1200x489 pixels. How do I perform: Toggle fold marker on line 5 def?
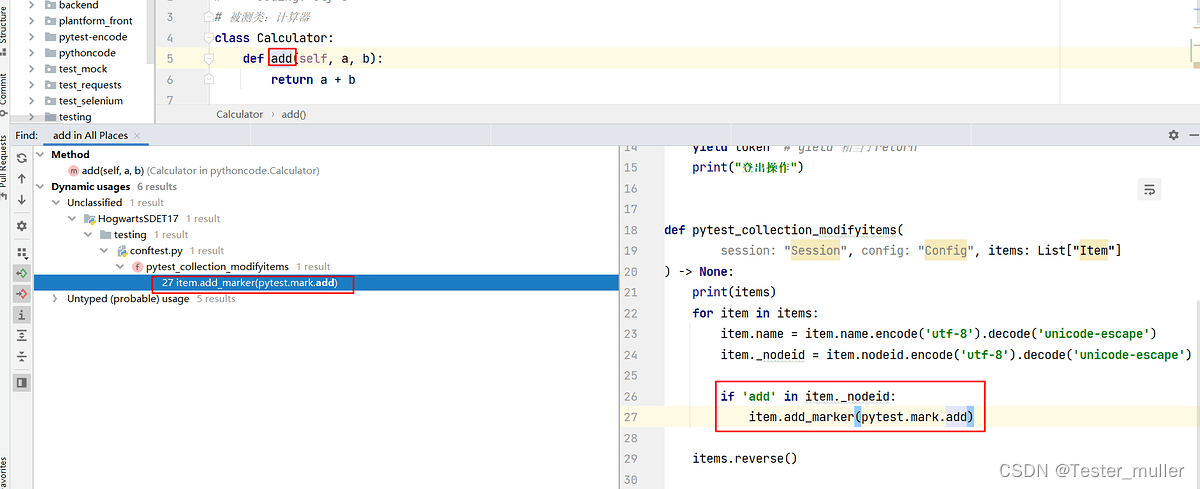(209, 59)
